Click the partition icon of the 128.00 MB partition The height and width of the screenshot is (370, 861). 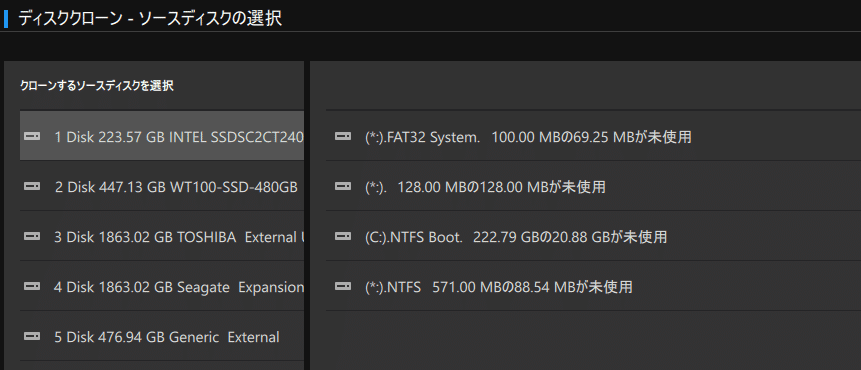(x=343, y=187)
